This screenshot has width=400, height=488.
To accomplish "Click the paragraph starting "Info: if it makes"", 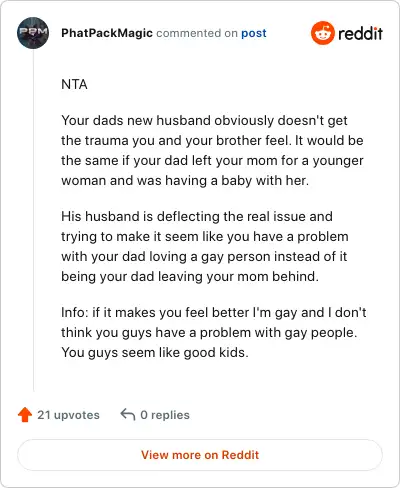I will click(x=214, y=332).
